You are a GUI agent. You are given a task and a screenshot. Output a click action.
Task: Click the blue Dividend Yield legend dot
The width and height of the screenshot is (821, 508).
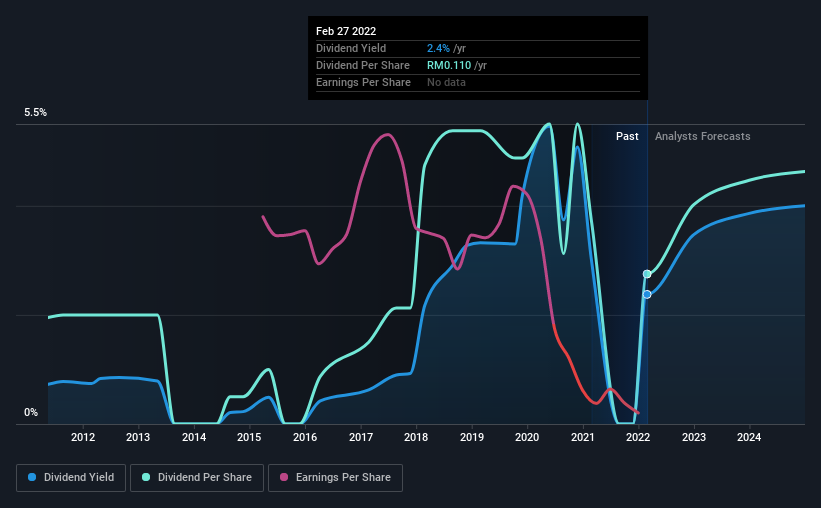[33, 478]
